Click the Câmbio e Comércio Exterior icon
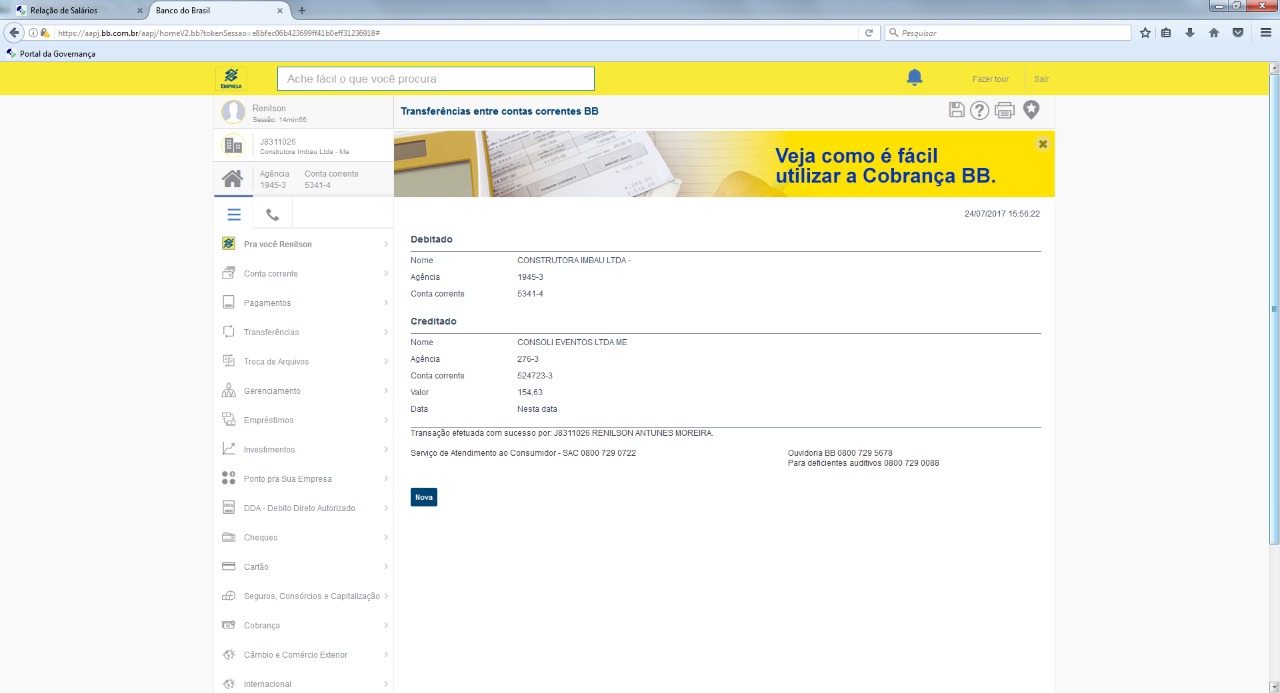The width and height of the screenshot is (1280, 693). pyautogui.click(x=228, y=655)
